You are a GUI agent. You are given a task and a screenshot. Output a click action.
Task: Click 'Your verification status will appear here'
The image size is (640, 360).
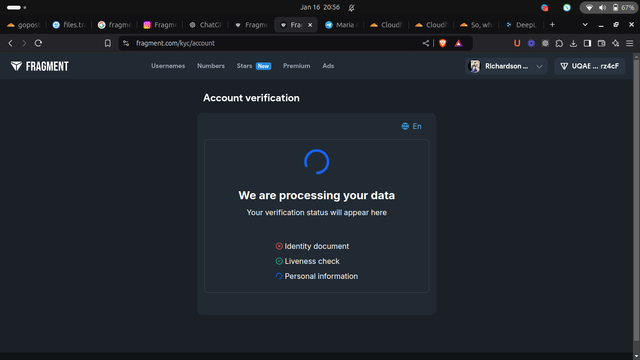coord(317,213)
